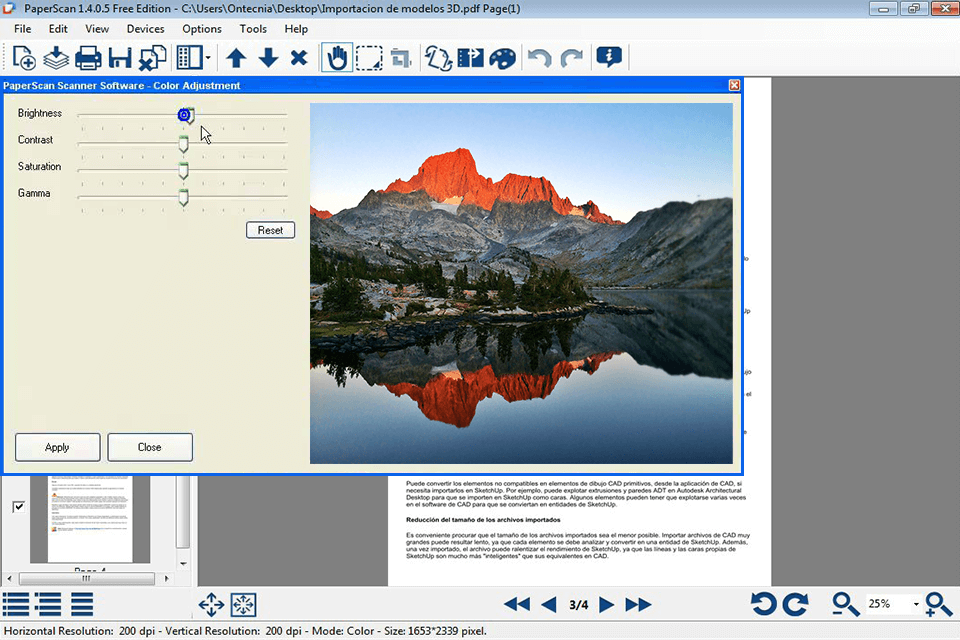The width and height of the screenshot is (960, 640).
Task: Click the zoom out magnifier icon
Action: (x=845, y=604)
